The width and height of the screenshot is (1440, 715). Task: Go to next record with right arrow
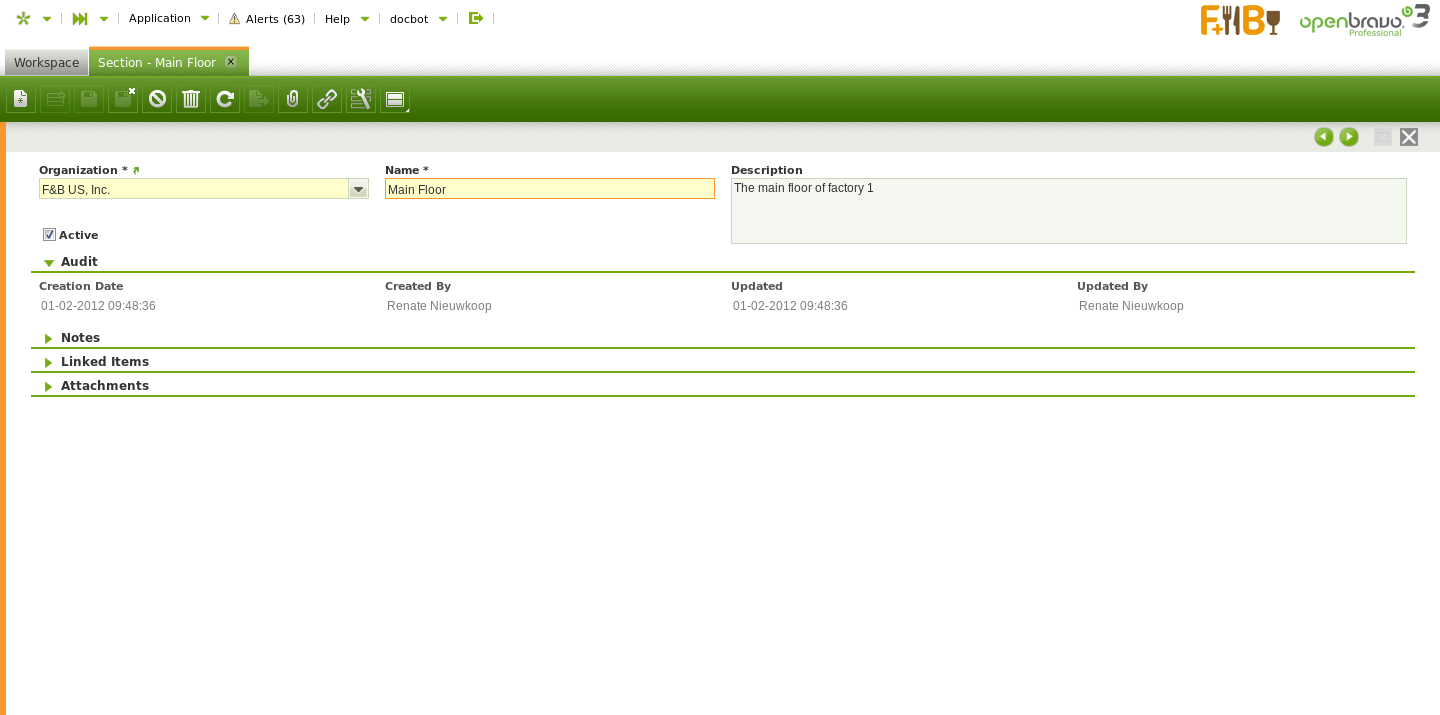1349,137
